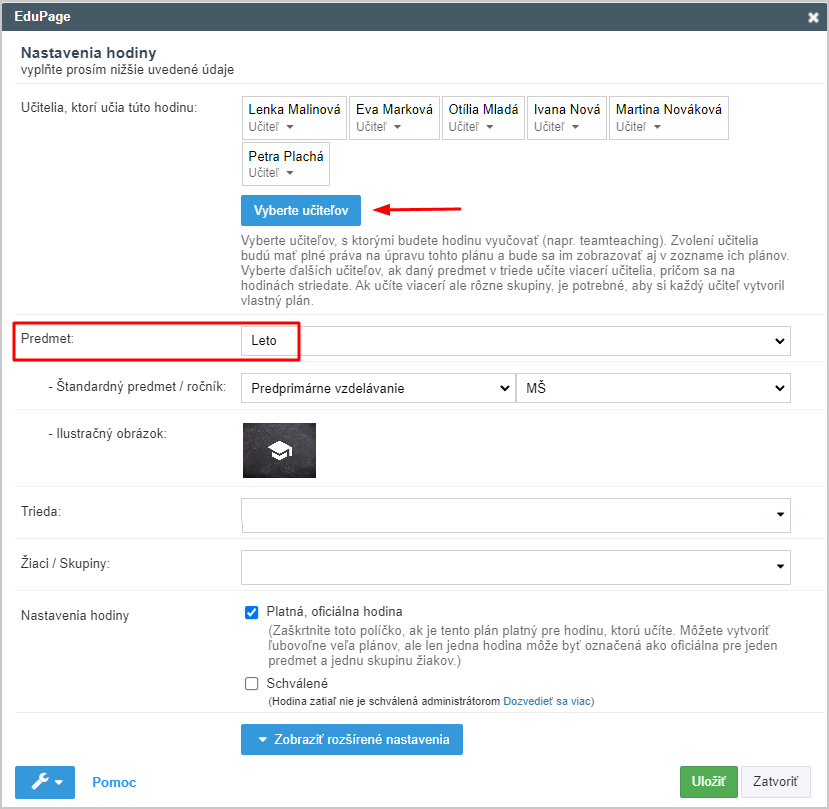829x809 pixels.
Task: Open the role arrow under Lenka Malinová
Action: coord(290,127)
